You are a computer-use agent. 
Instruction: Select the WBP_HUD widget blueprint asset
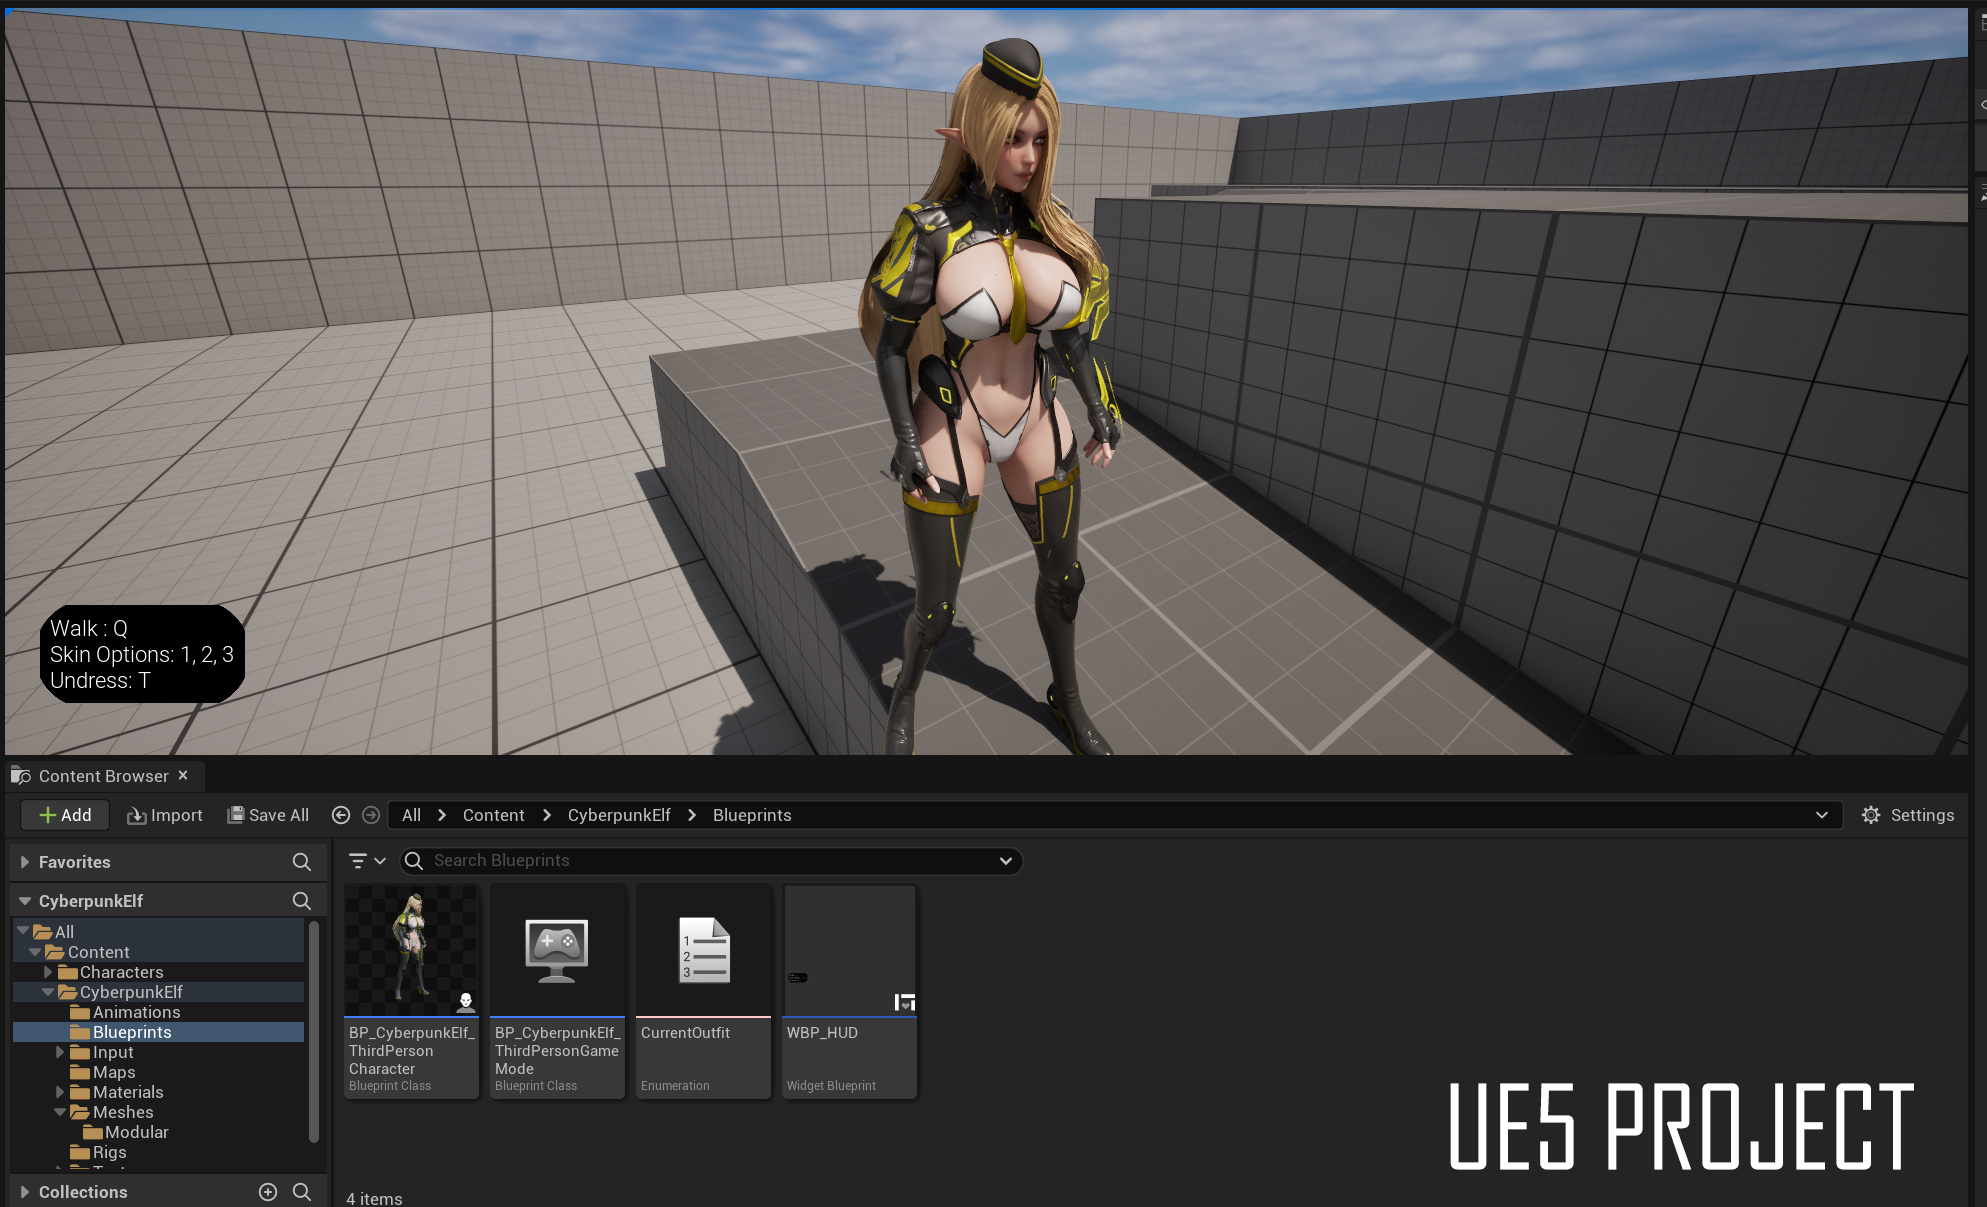pyautogui.click(x=850, y=991)
